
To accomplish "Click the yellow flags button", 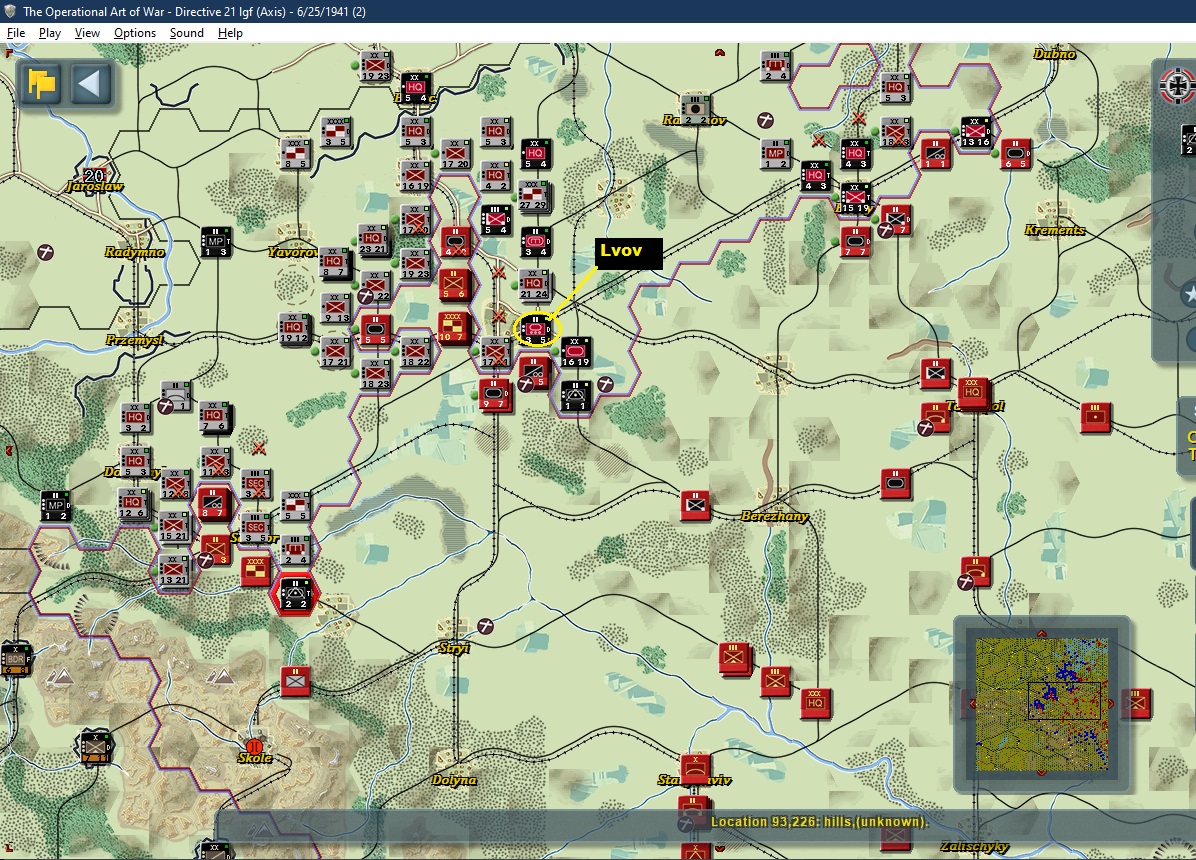I will 41,83.
